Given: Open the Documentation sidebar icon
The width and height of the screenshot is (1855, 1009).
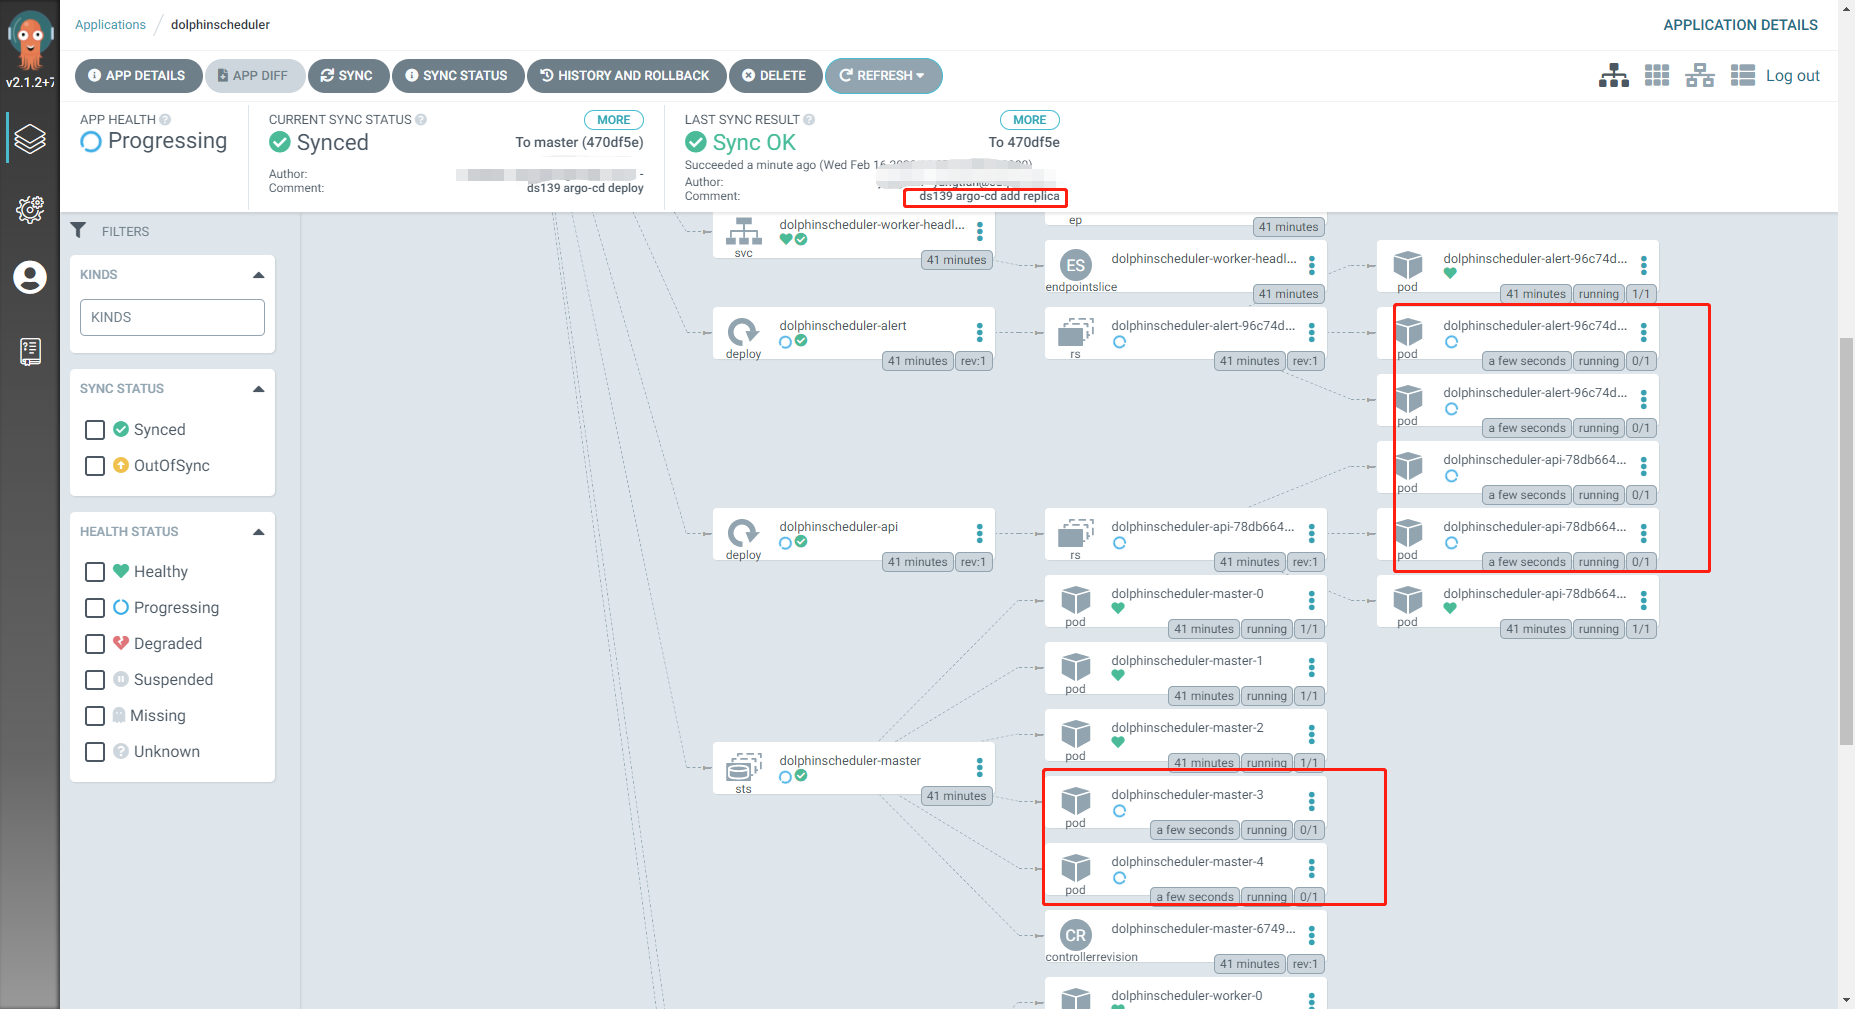Looking at the screenshot, I should (x=30, y=351).
